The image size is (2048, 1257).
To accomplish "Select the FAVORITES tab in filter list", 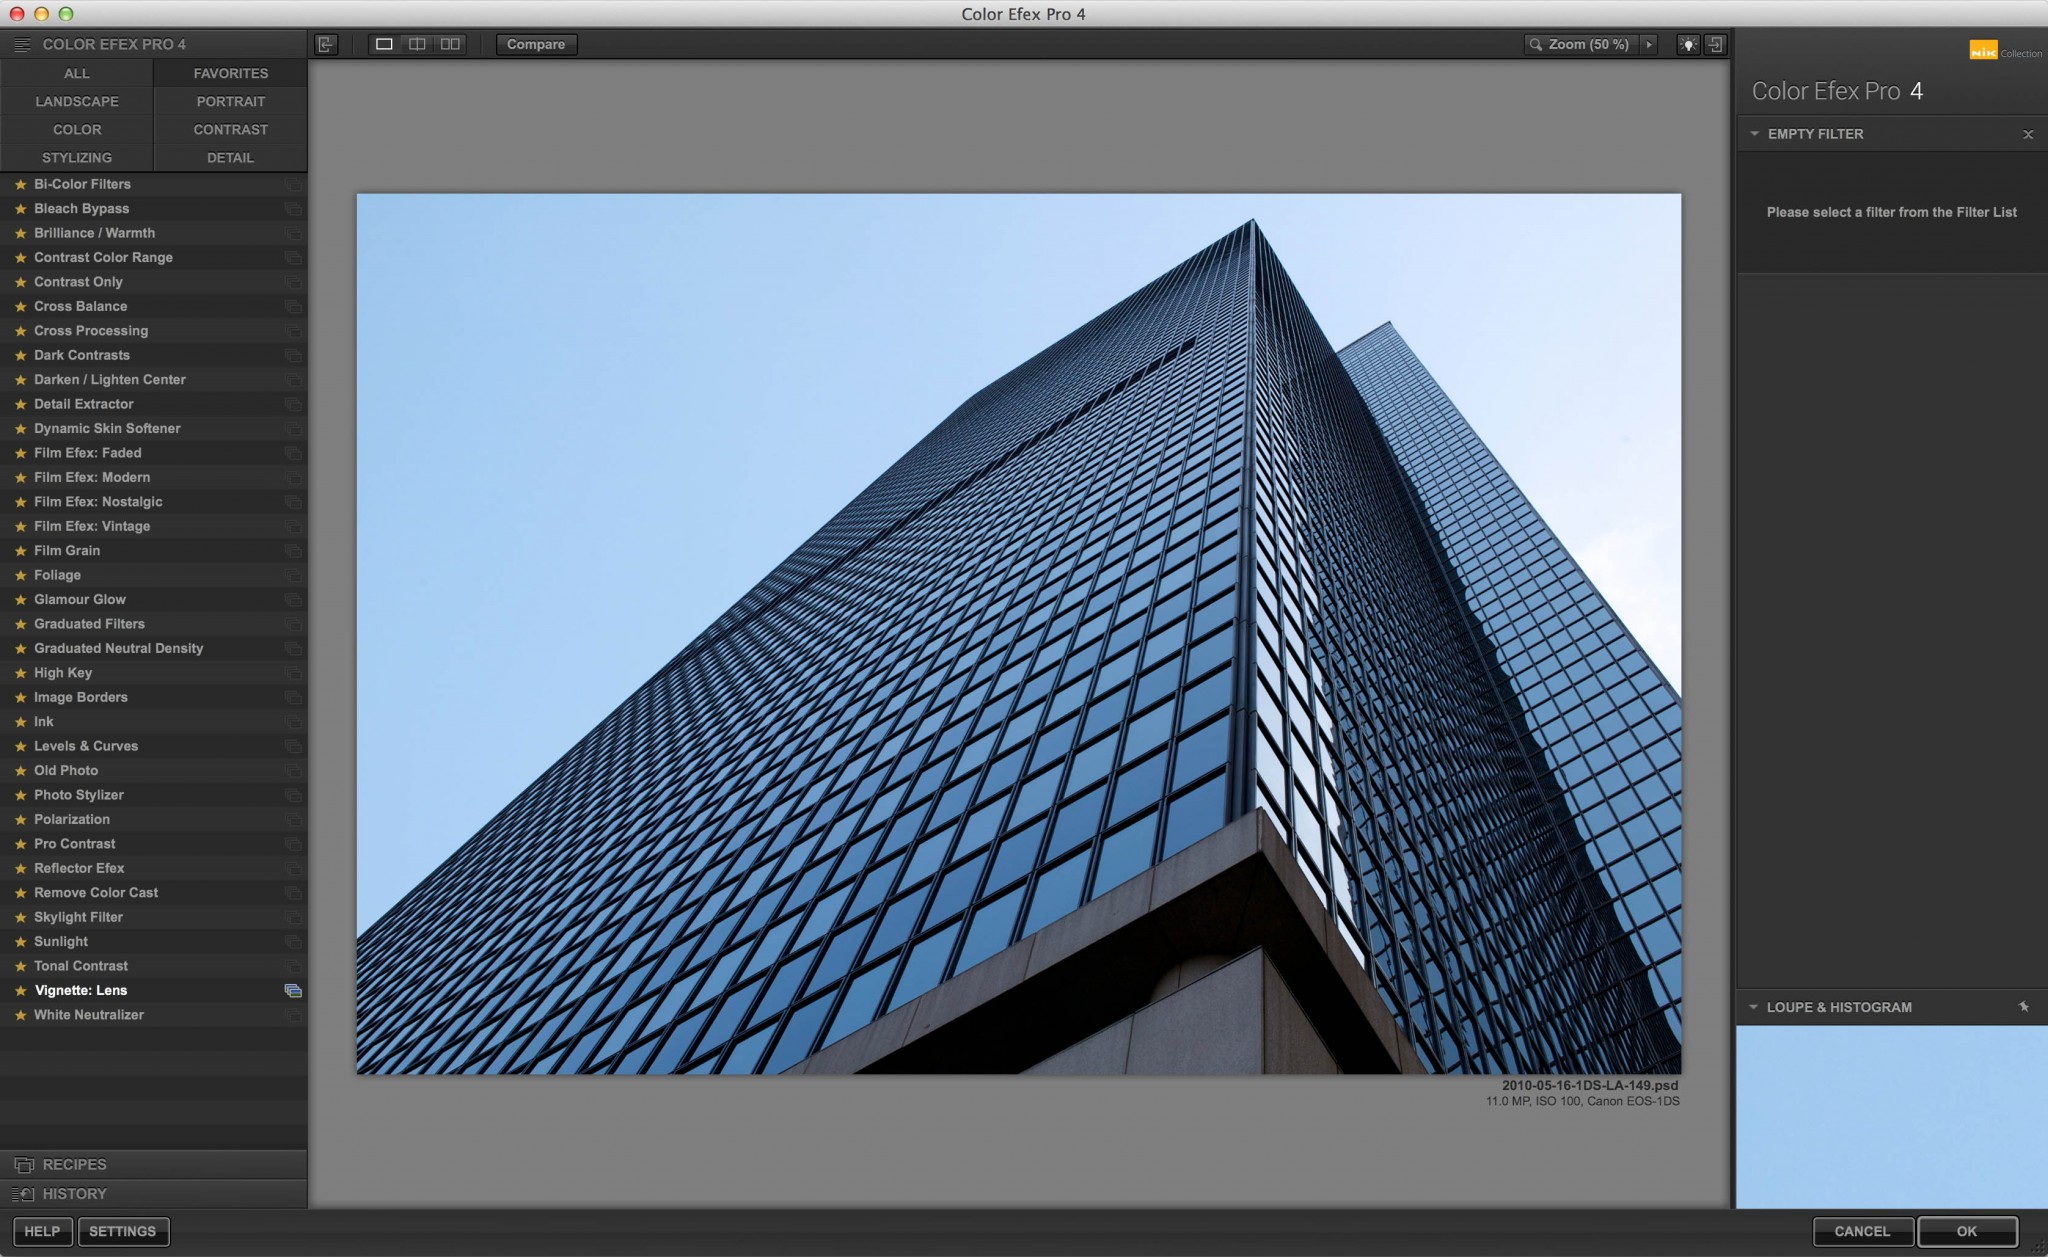I will pos(230,73).
